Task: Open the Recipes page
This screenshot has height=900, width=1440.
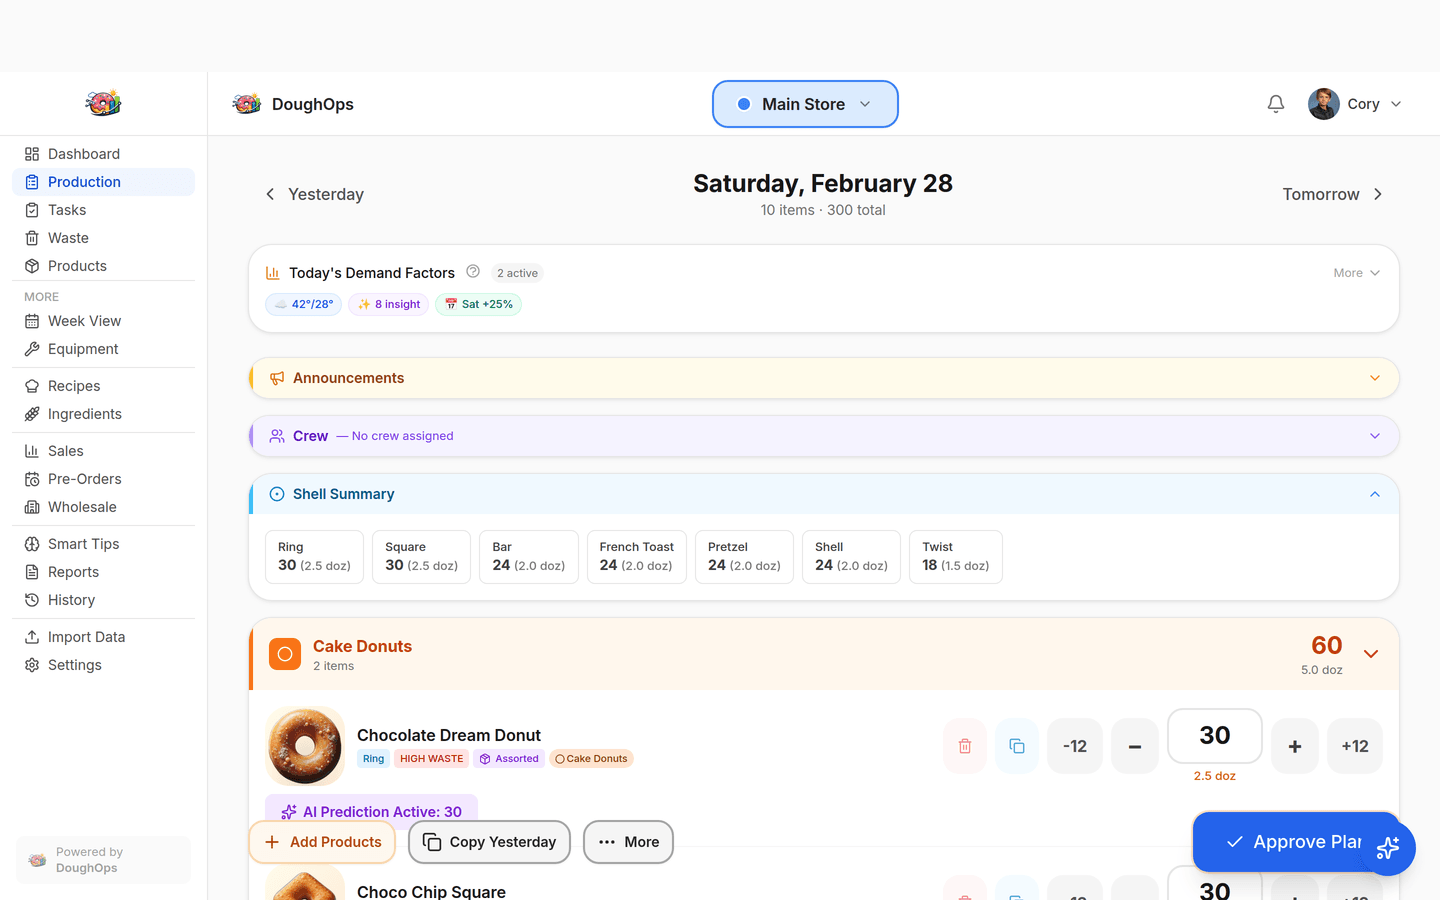Action: pyautogui.click(x=75, y=385)
